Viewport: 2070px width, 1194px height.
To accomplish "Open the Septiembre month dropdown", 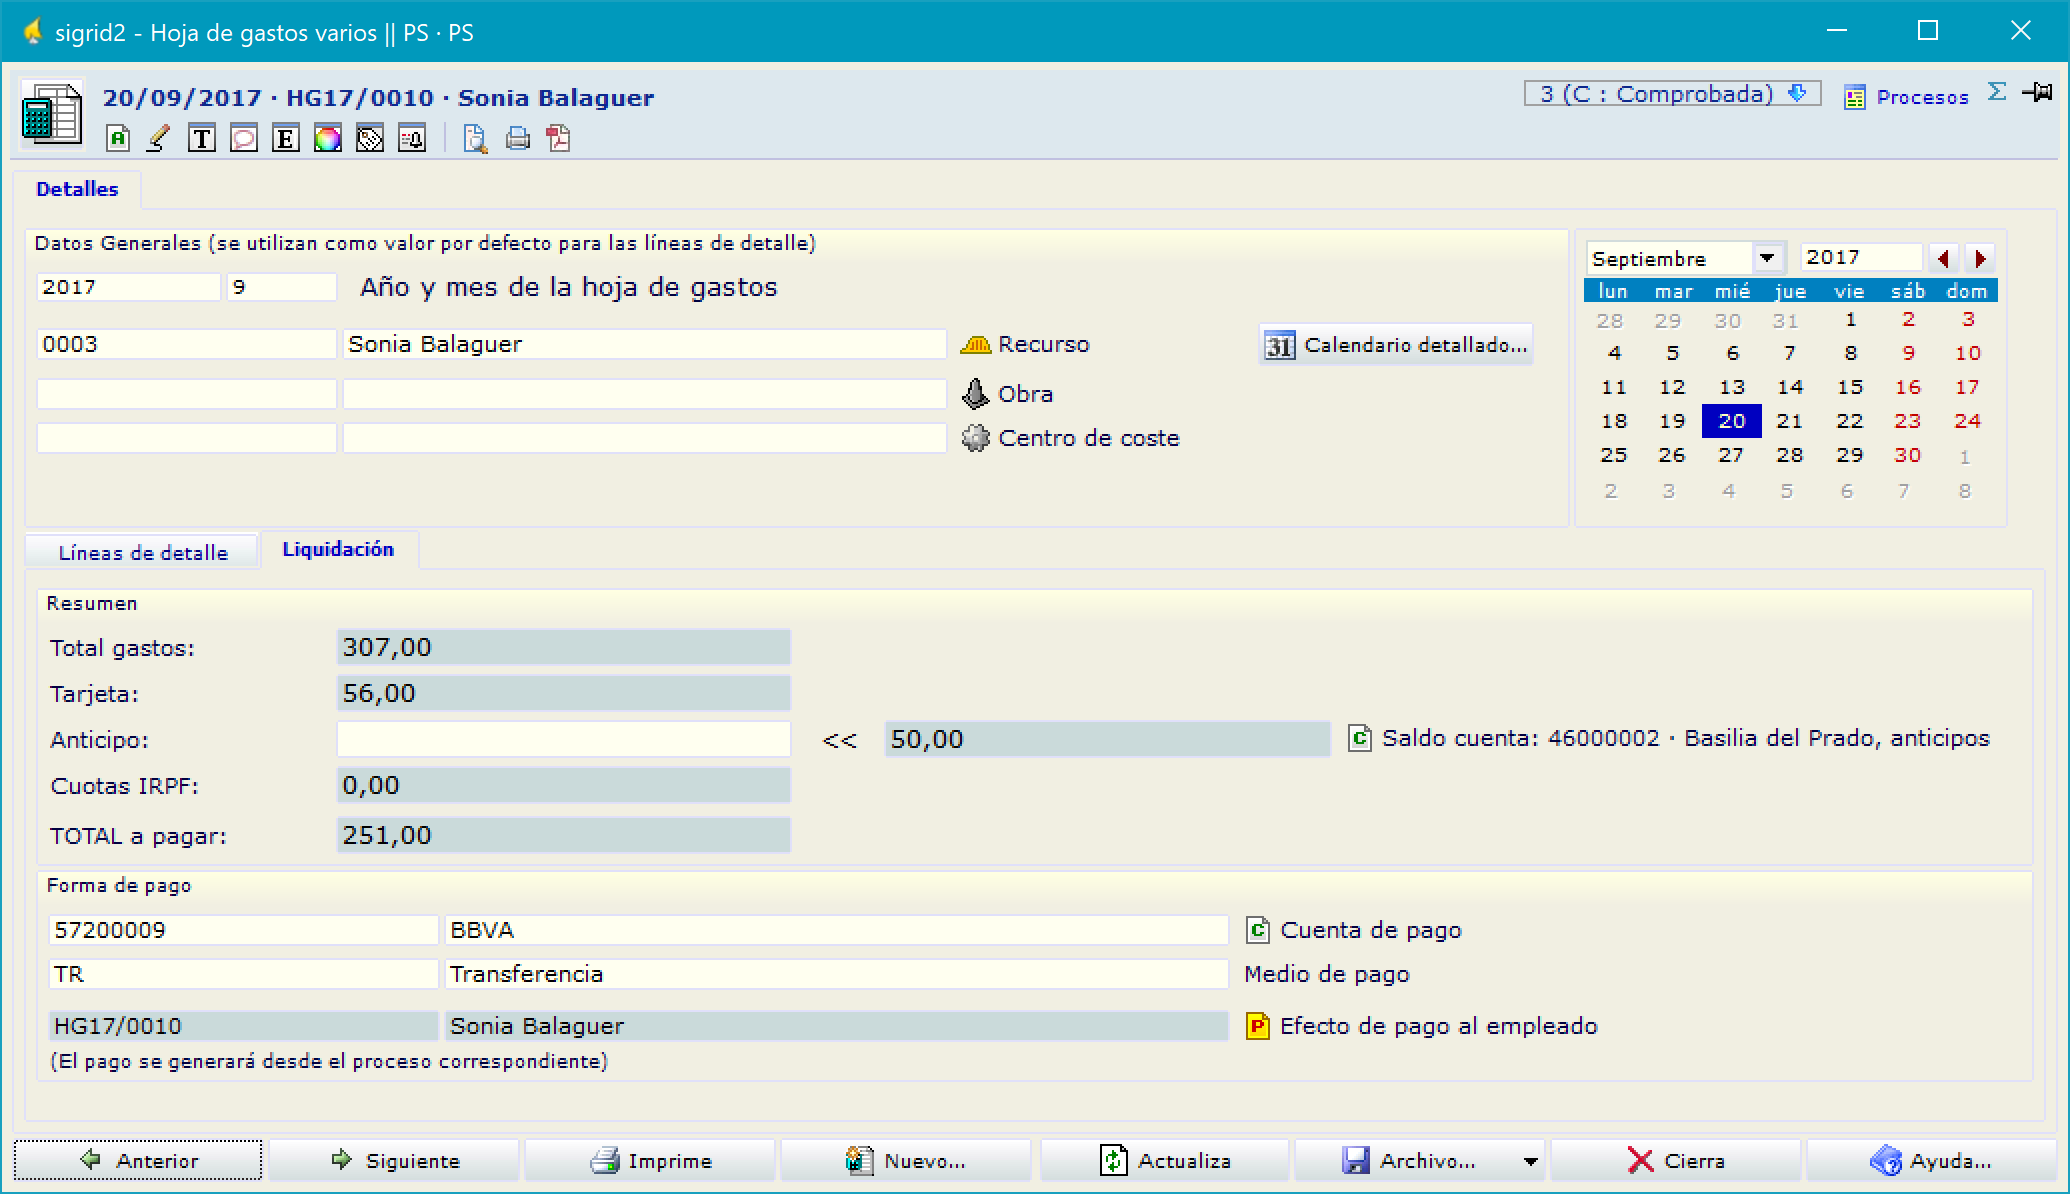I will pyautogui.click(x=1767, y=258).
